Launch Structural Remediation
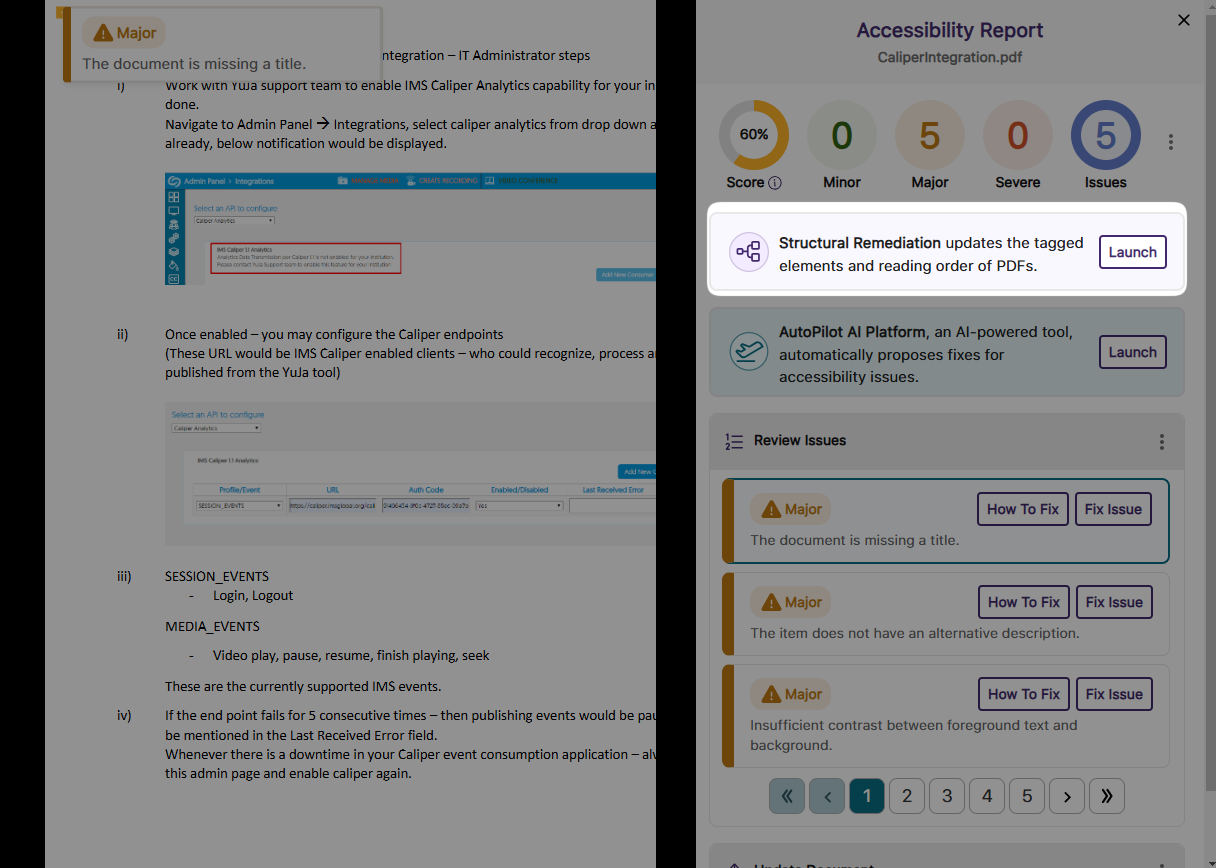The height and width of the screenshot is (868, 1216). click(x=1132, y=252)
